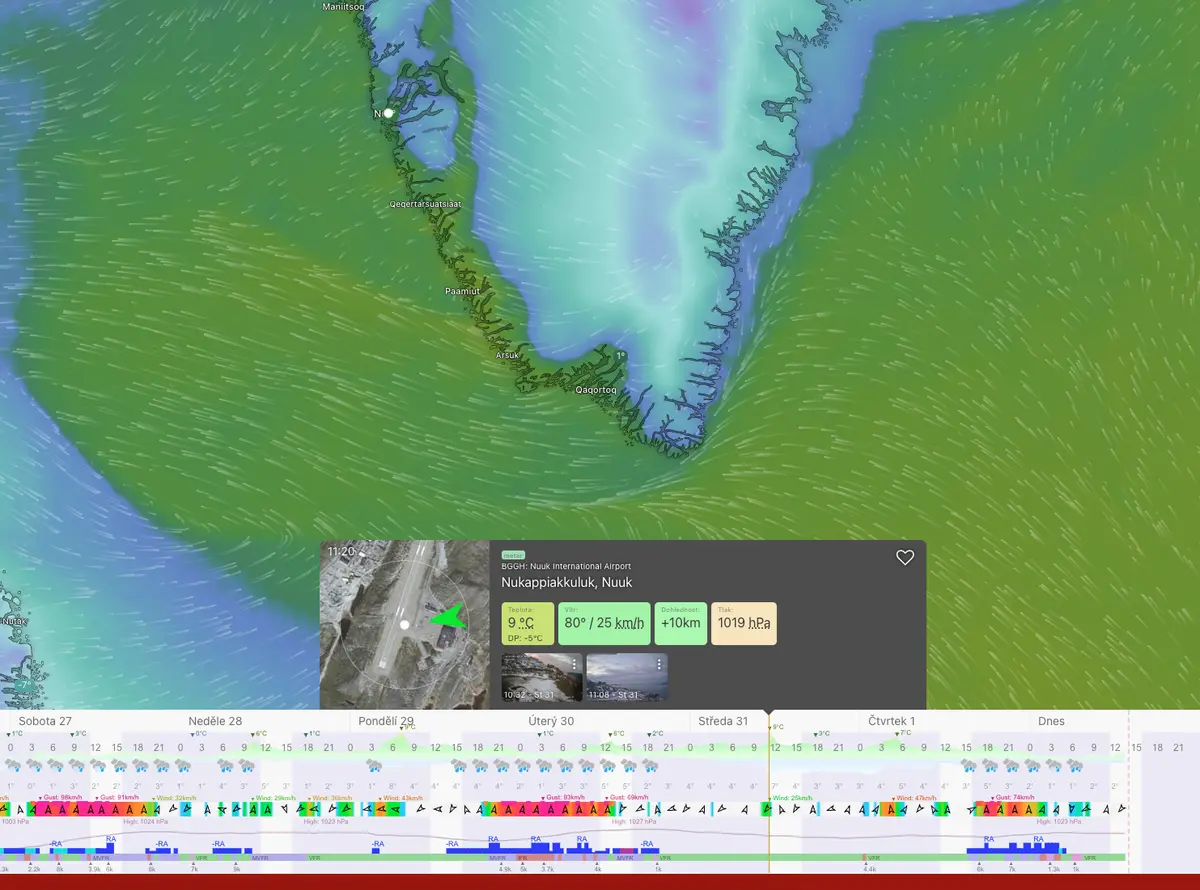Click rain cloud icon under Sobota 27 at hour 0
This screenshot has height=890, width=1200.
12,766
